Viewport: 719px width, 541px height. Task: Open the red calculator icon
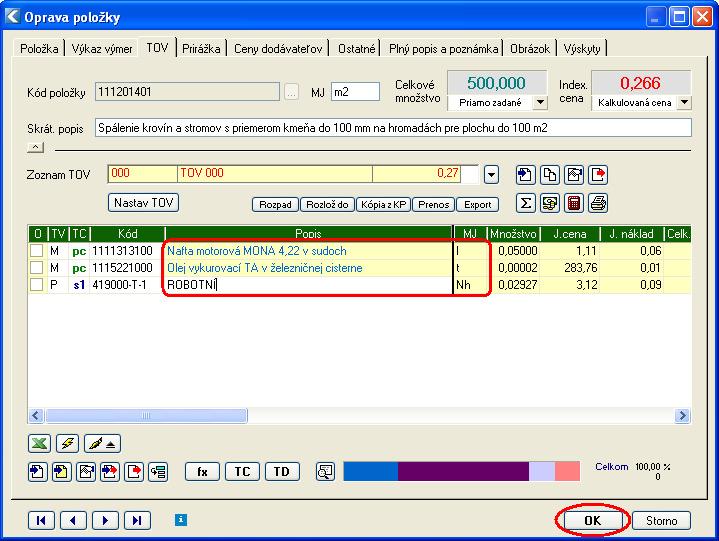[x=574, y=203]
